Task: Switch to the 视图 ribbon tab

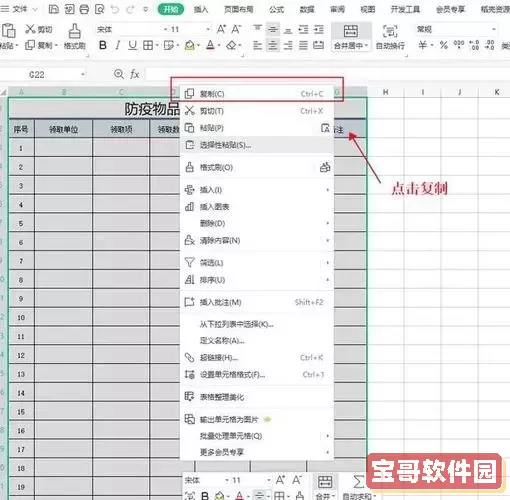Action: point(368,9)
